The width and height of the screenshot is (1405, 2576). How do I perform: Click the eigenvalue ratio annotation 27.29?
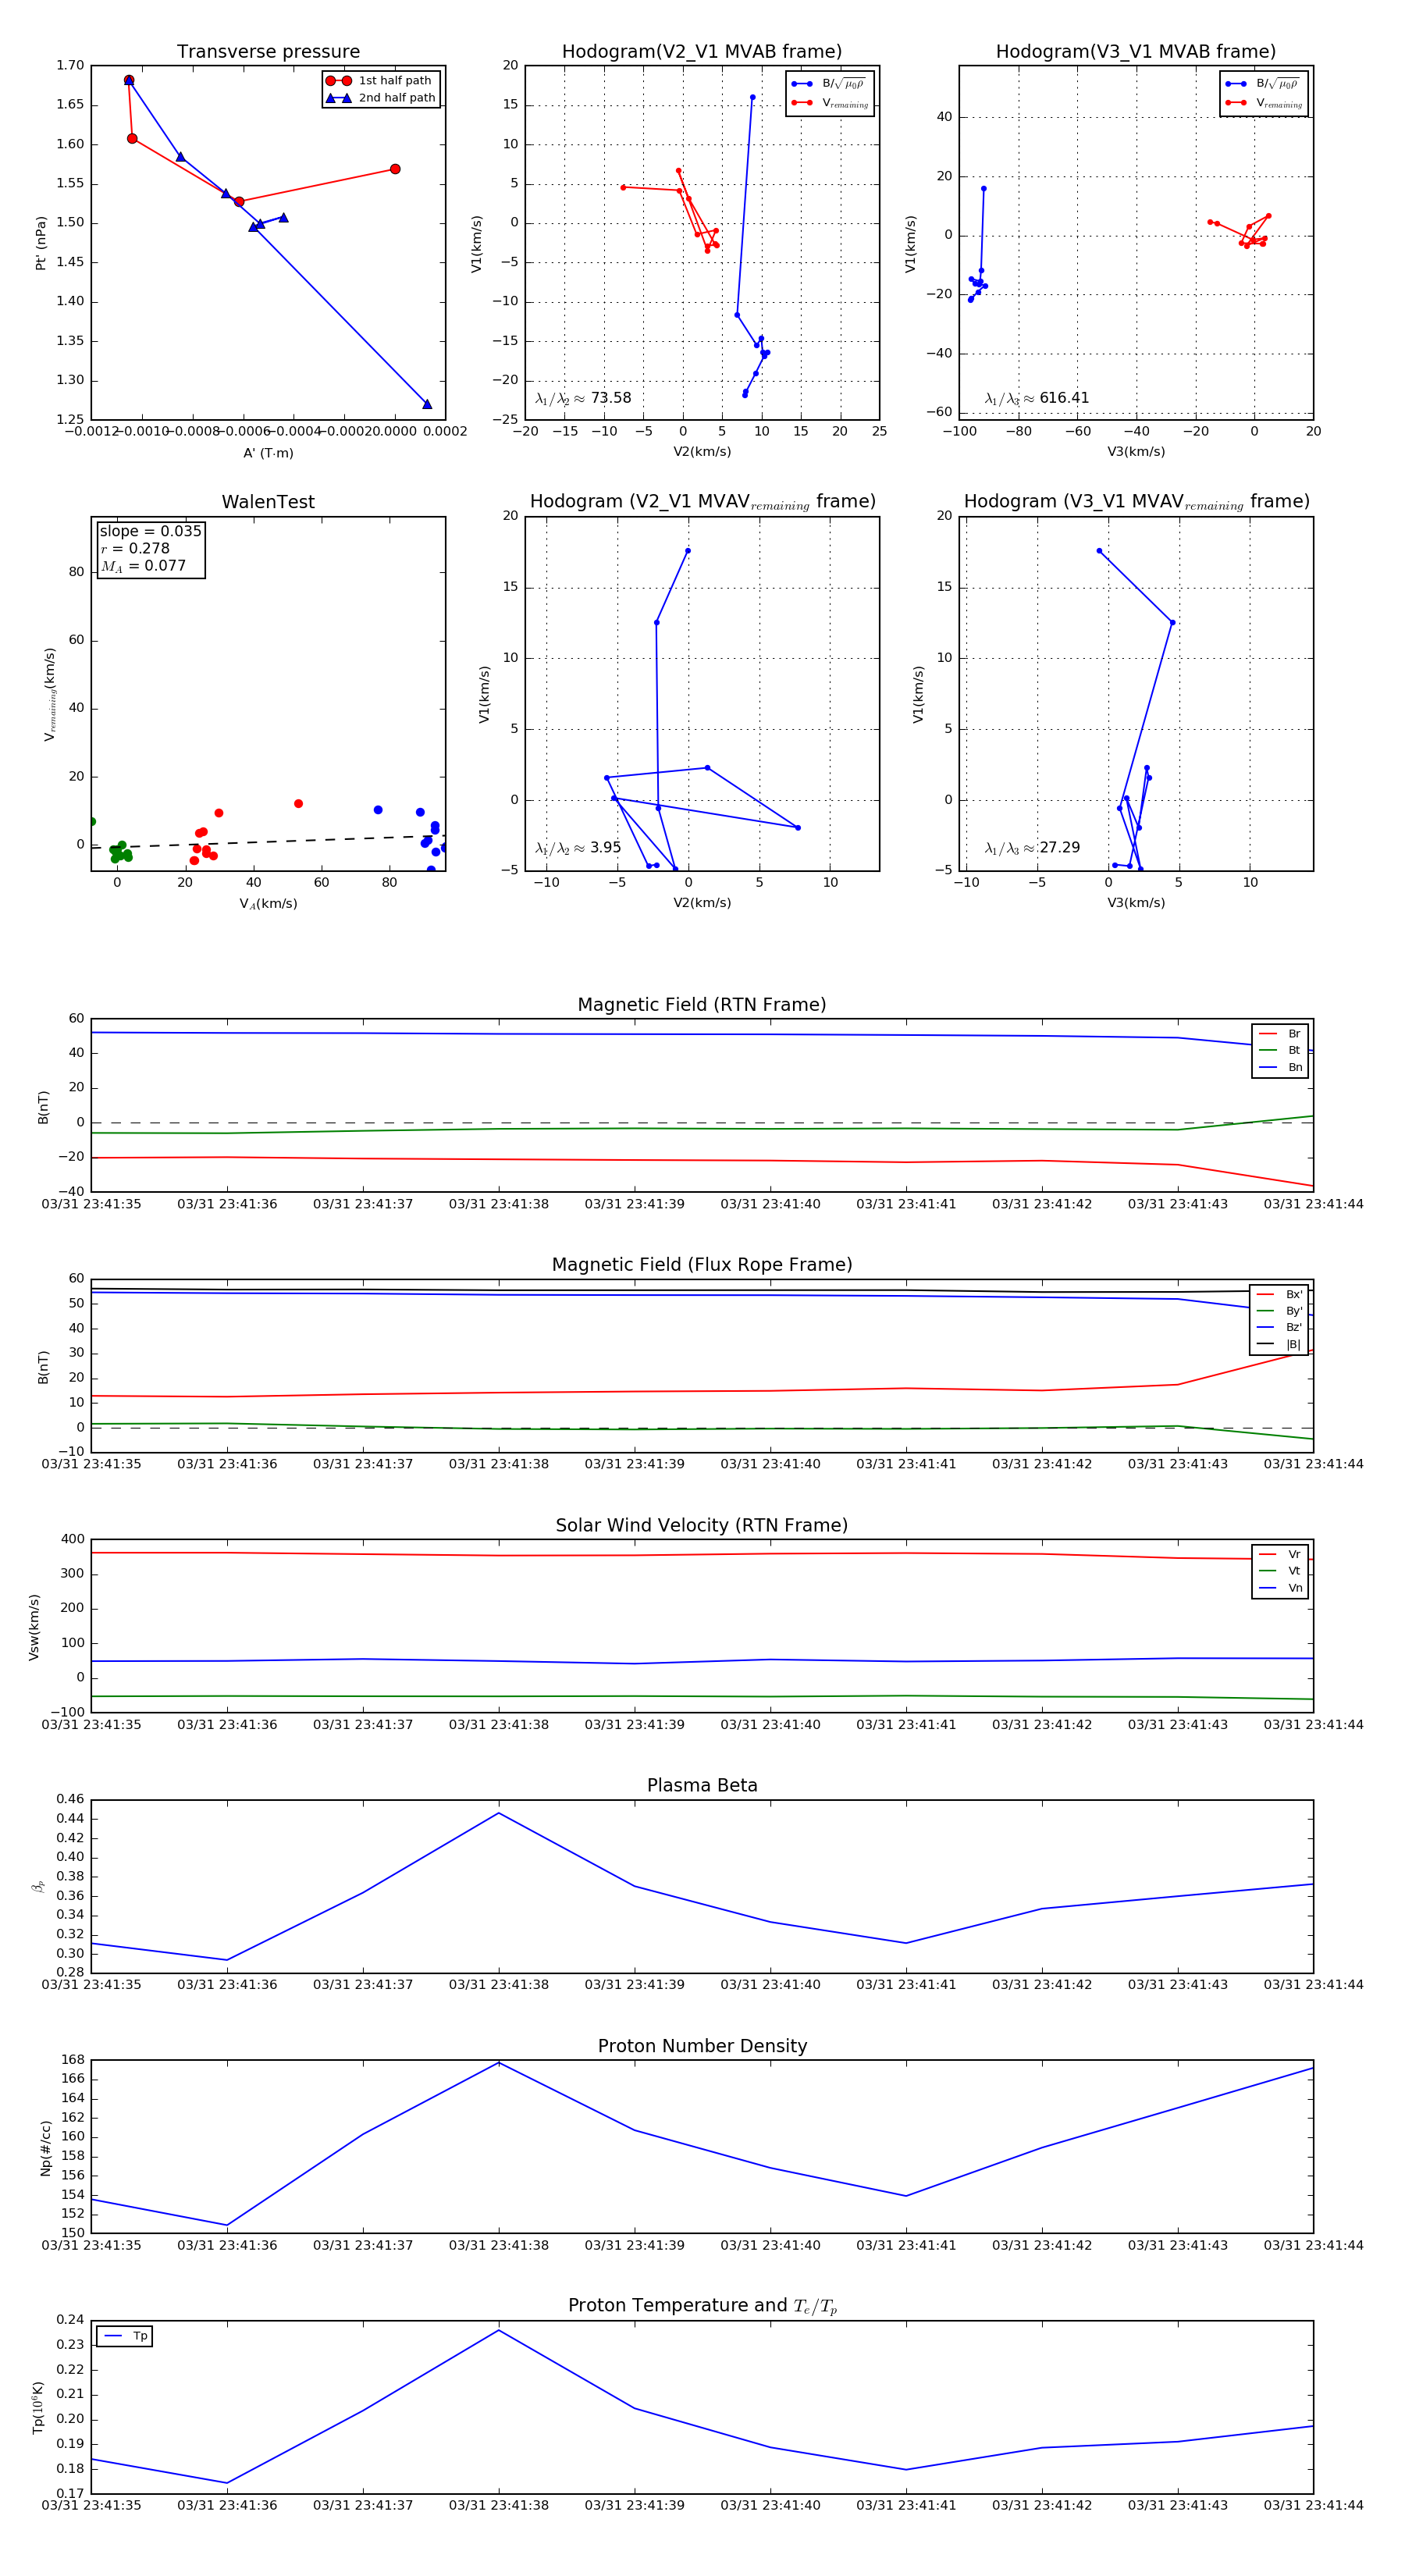point(1032,848)
